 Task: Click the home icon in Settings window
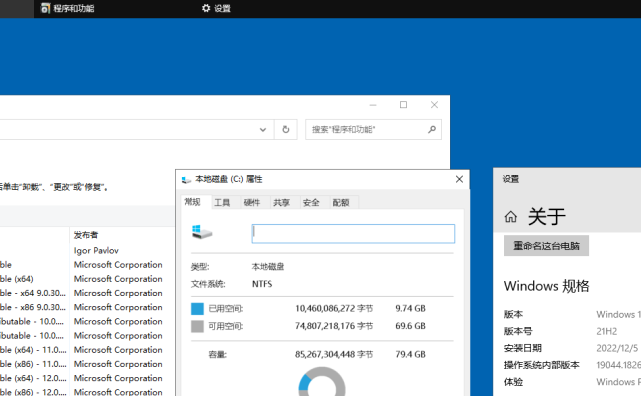tap(511, 217)
